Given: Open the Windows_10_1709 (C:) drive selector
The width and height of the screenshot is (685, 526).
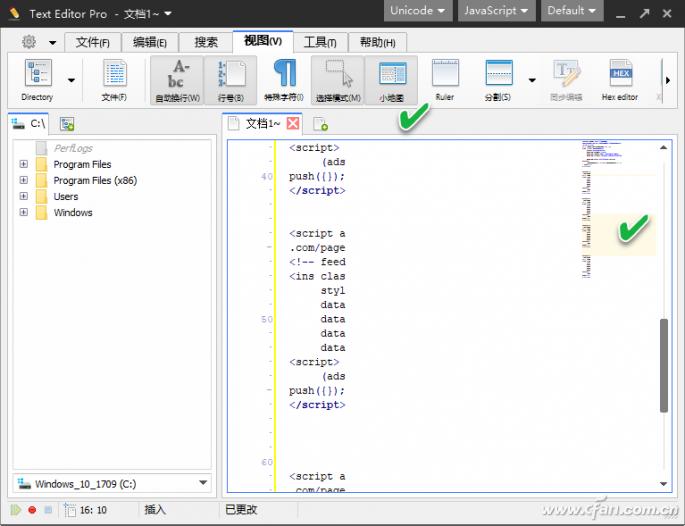Looking at the screenshot, I should coord(112,484).
